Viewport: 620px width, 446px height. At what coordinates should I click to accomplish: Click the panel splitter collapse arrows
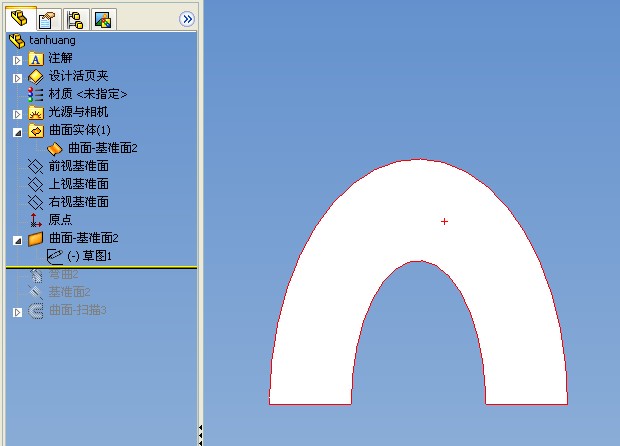click(x=200, y=435)
